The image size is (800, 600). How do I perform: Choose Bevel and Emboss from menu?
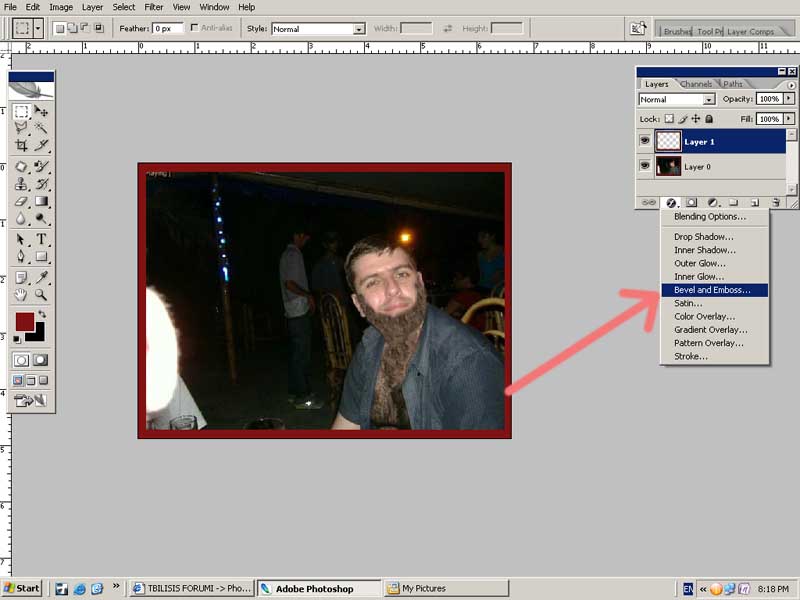[714, 290]
